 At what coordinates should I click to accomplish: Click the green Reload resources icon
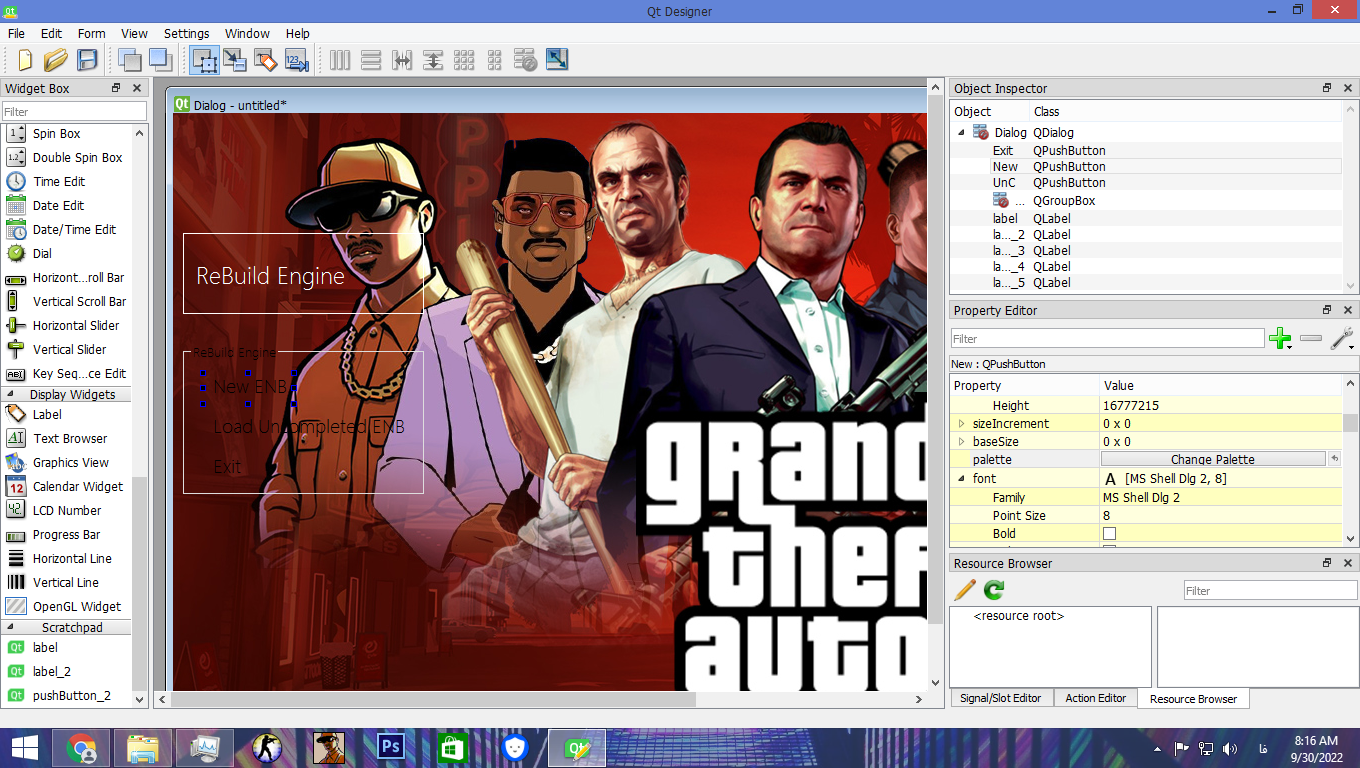(x=993, y=590)
